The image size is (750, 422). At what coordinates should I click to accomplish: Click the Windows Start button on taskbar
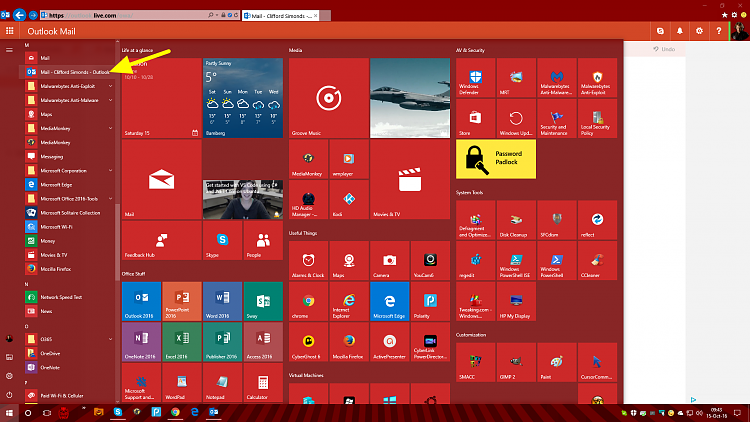9,412
